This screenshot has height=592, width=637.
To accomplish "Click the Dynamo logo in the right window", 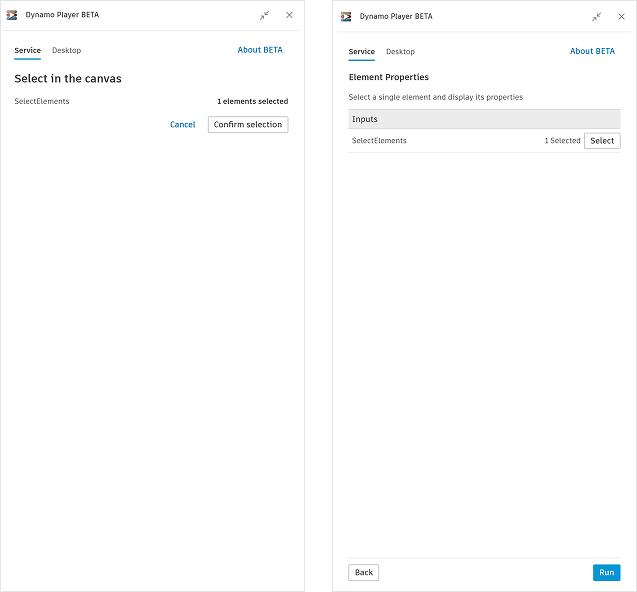I will (x=346, y=16).
